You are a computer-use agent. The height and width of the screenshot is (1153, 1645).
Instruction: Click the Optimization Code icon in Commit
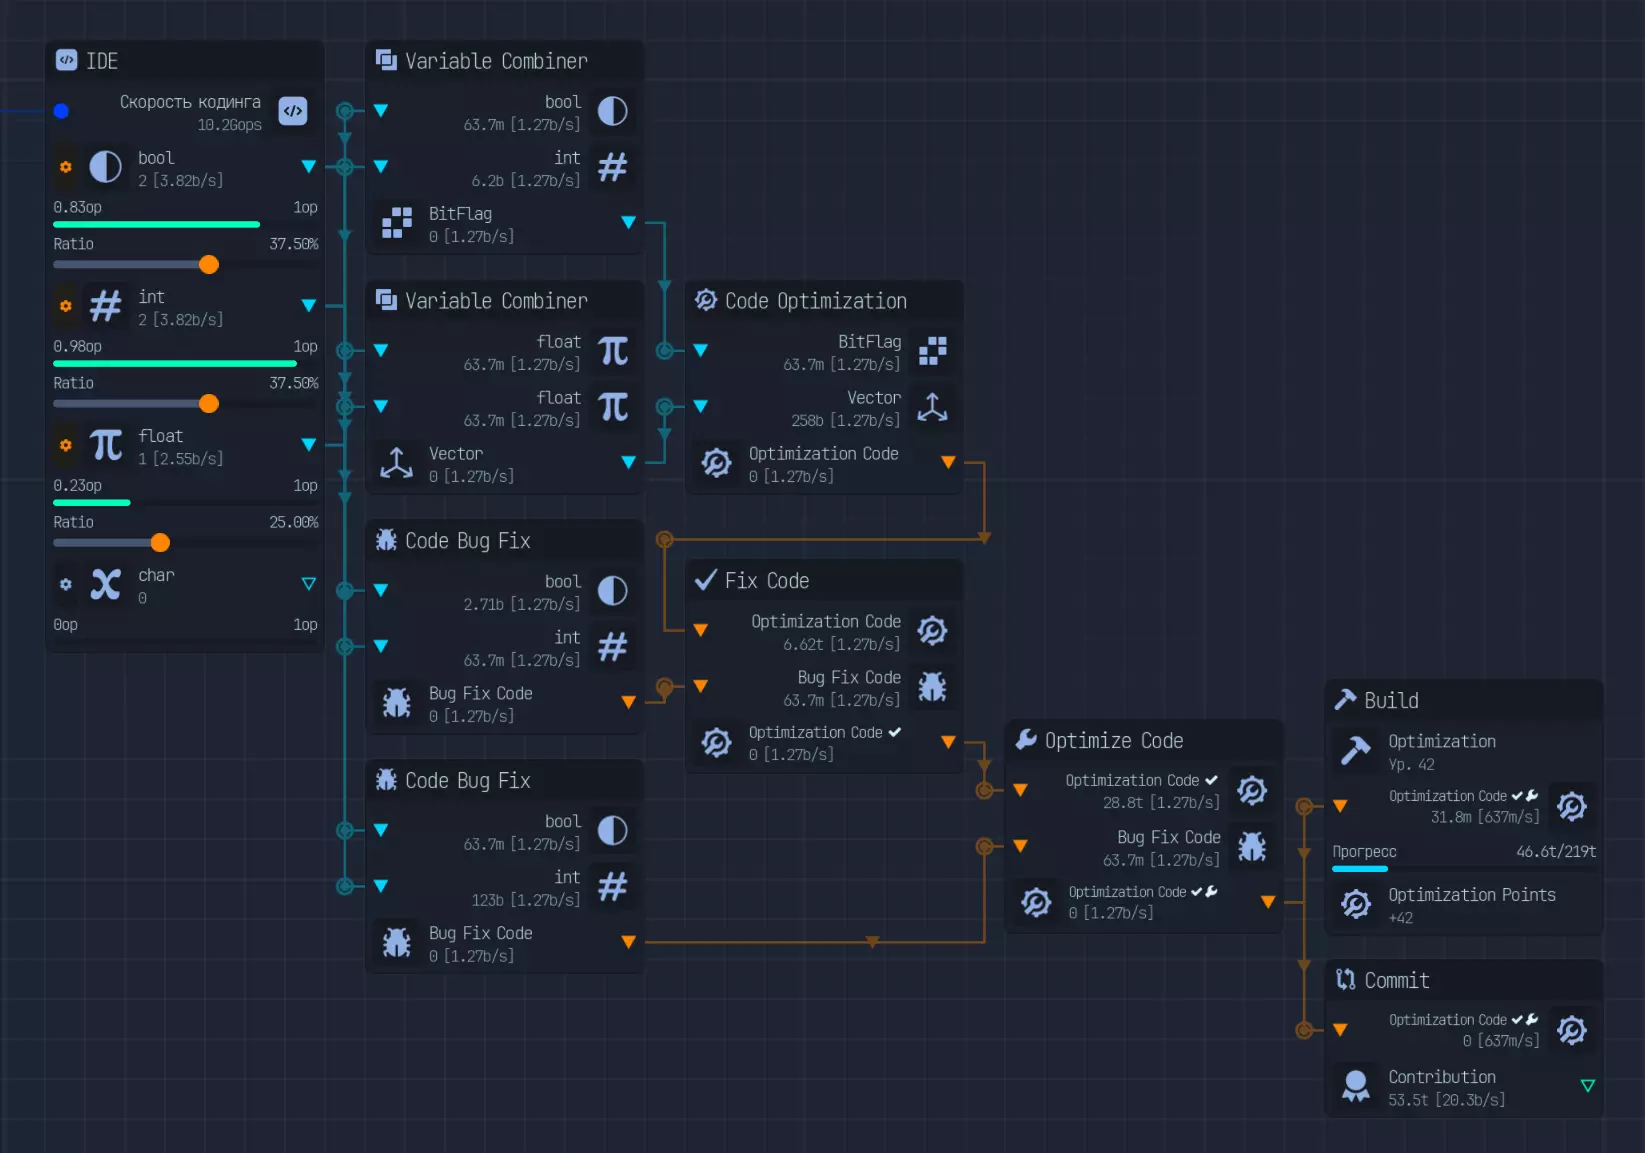(x=1572, y=1030)
